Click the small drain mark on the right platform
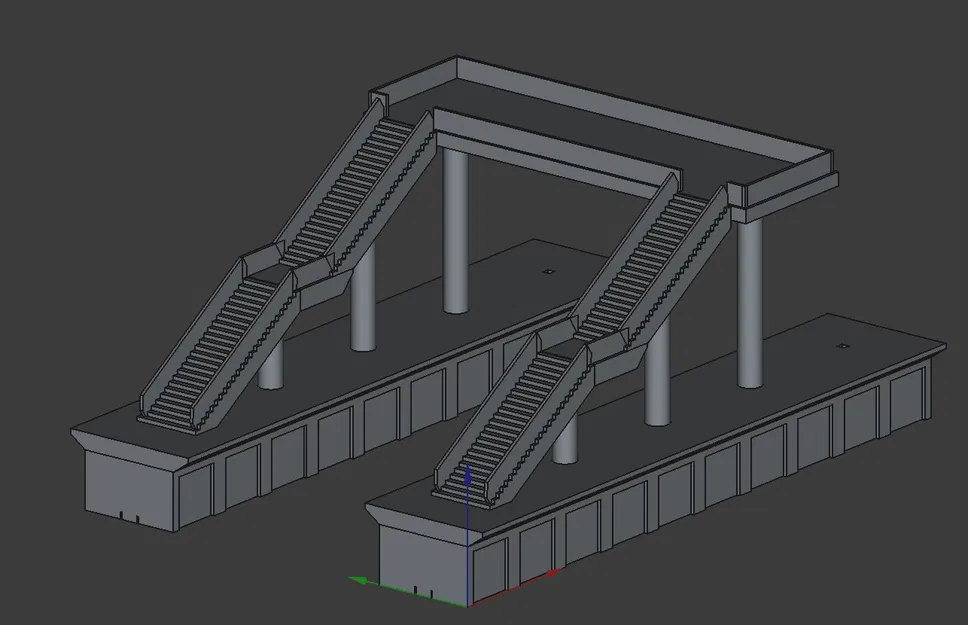The height and width of the screenshot is (625, 968). (842, 344)
